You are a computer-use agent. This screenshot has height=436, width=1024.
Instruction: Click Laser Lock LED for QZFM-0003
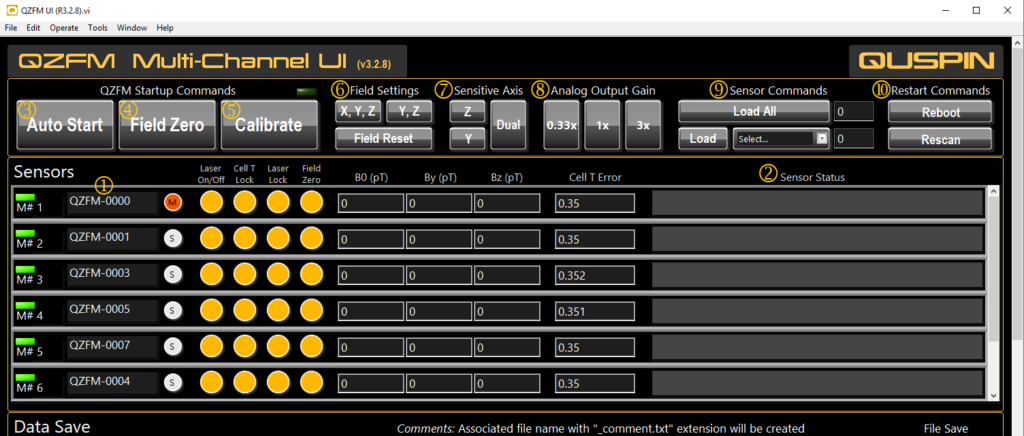coord(278,274)
